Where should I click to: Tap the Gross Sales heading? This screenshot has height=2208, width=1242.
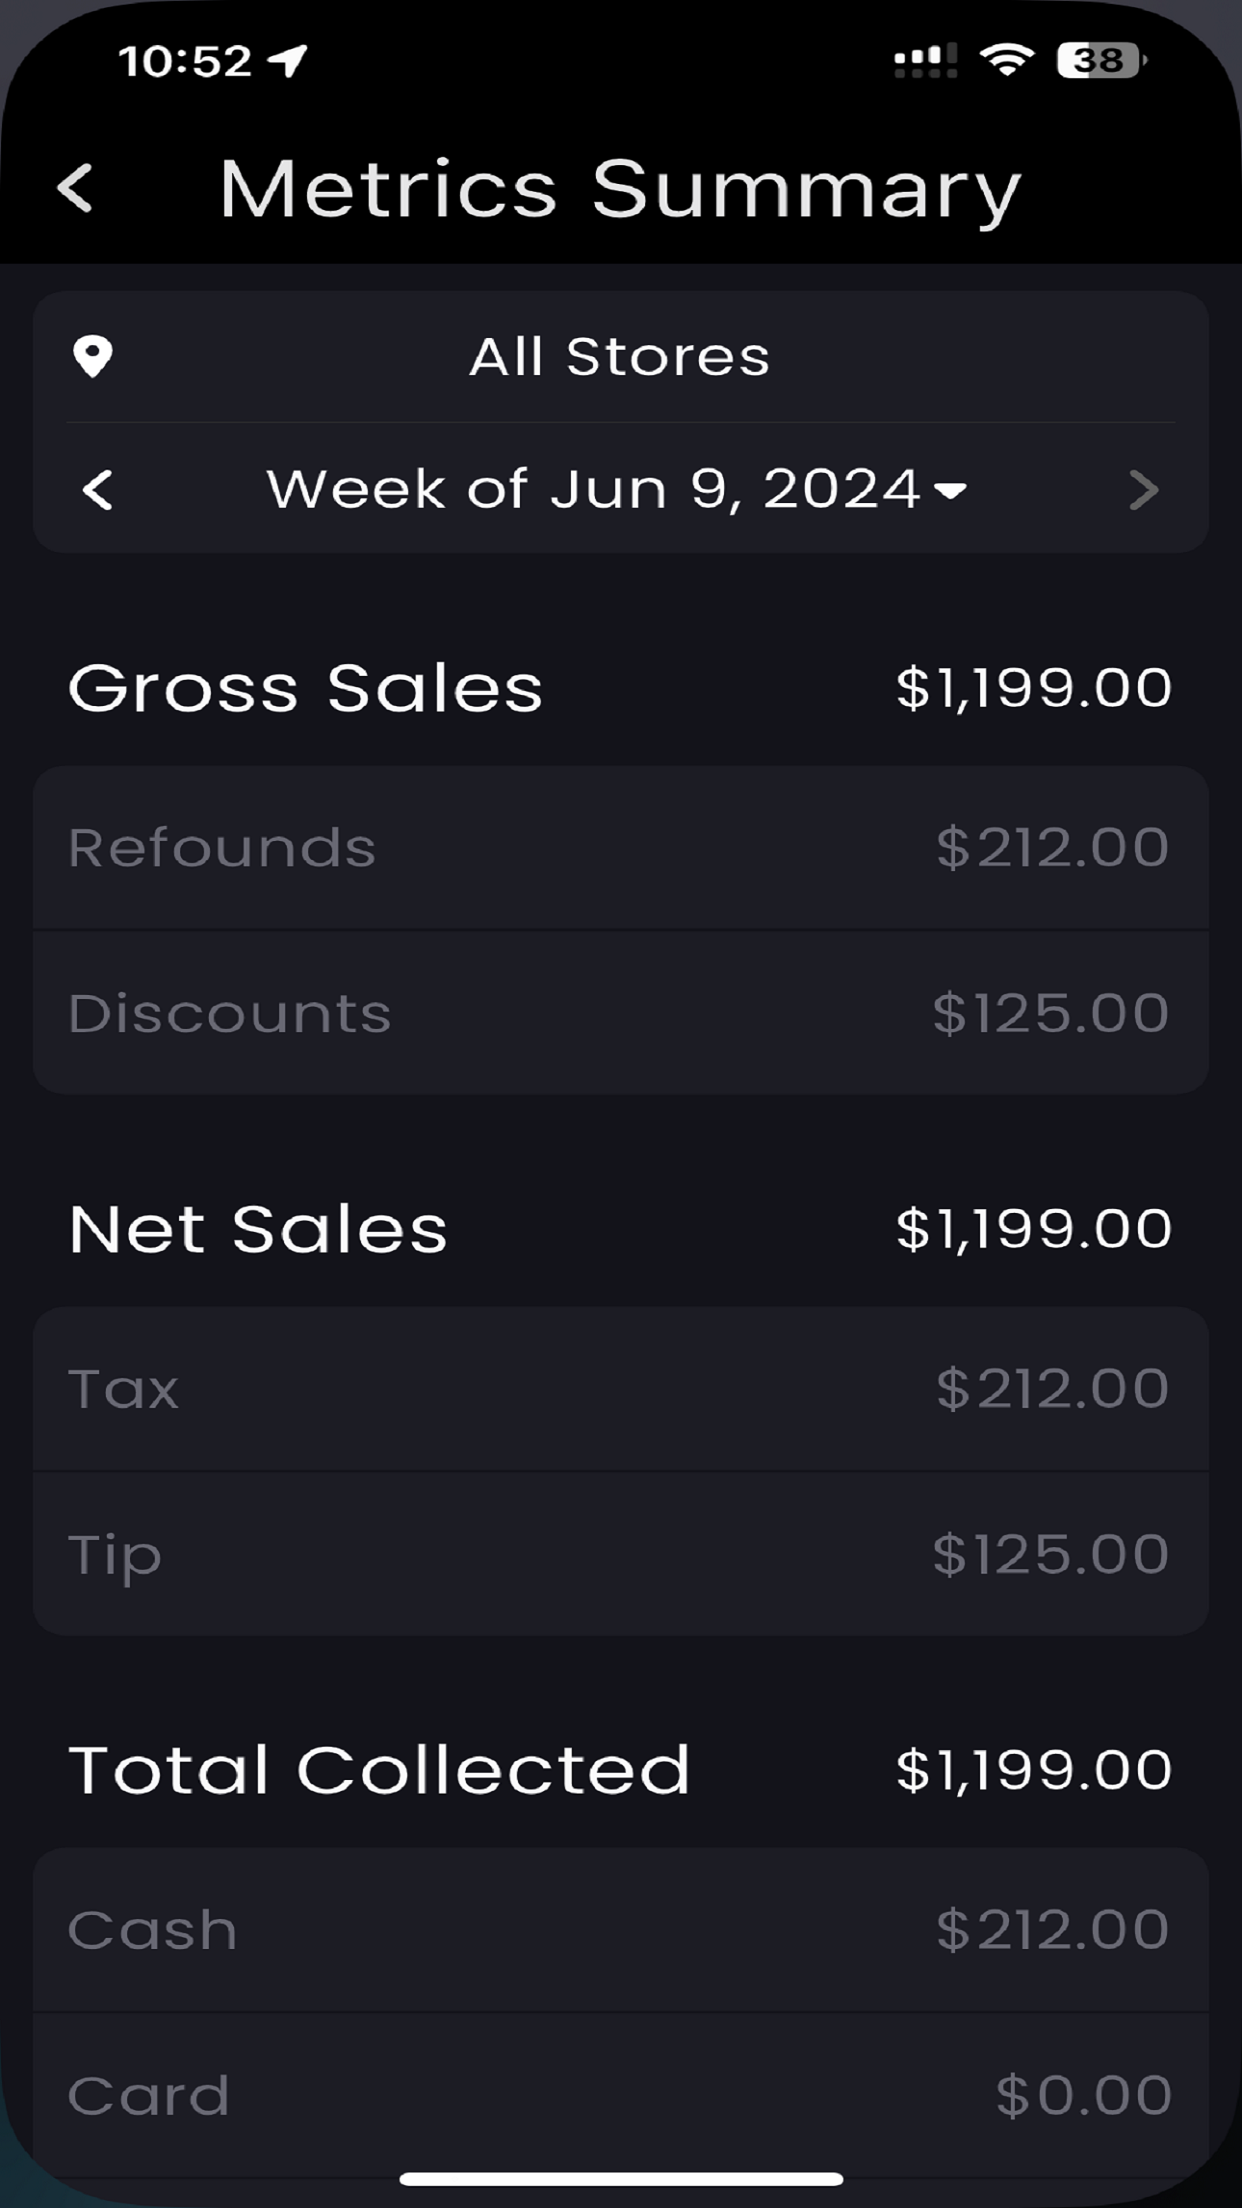[x=305, y=688]
